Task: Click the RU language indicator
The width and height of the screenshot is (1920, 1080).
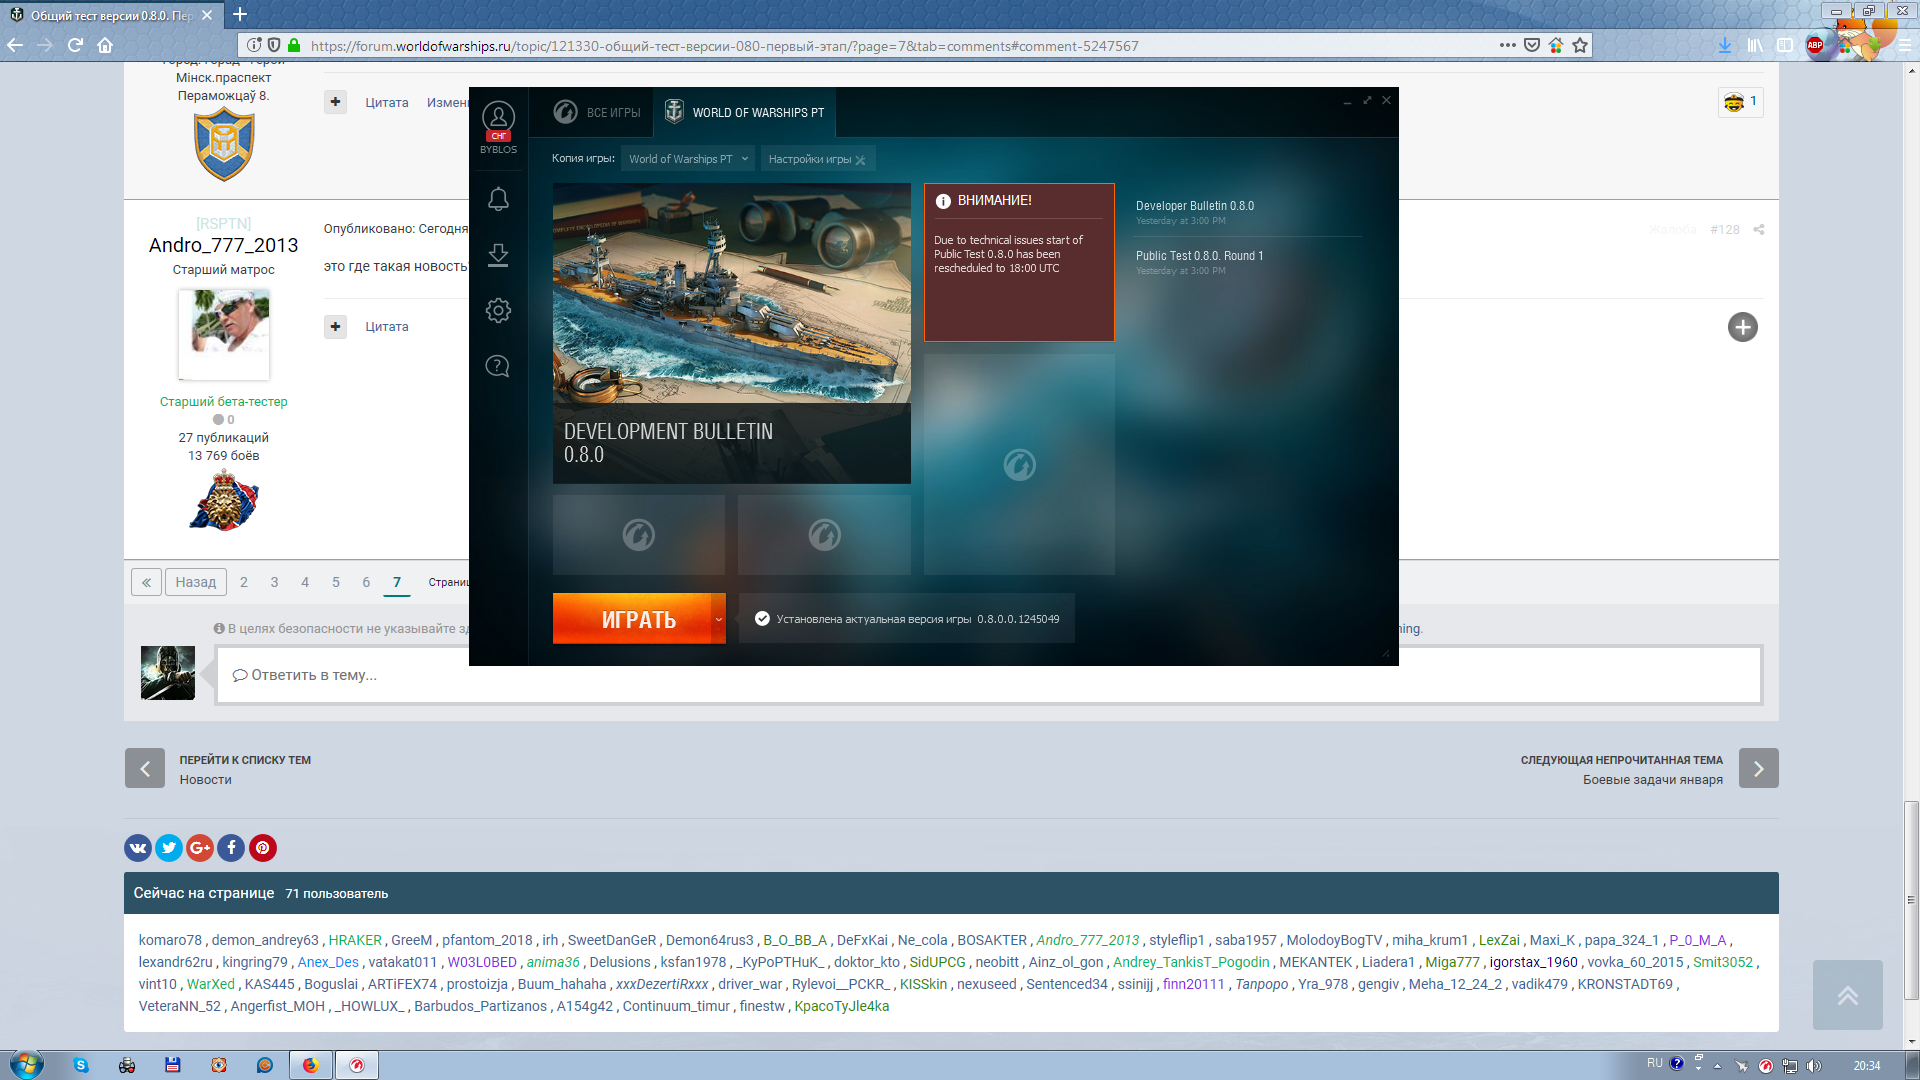Action: point(1654,1063)
